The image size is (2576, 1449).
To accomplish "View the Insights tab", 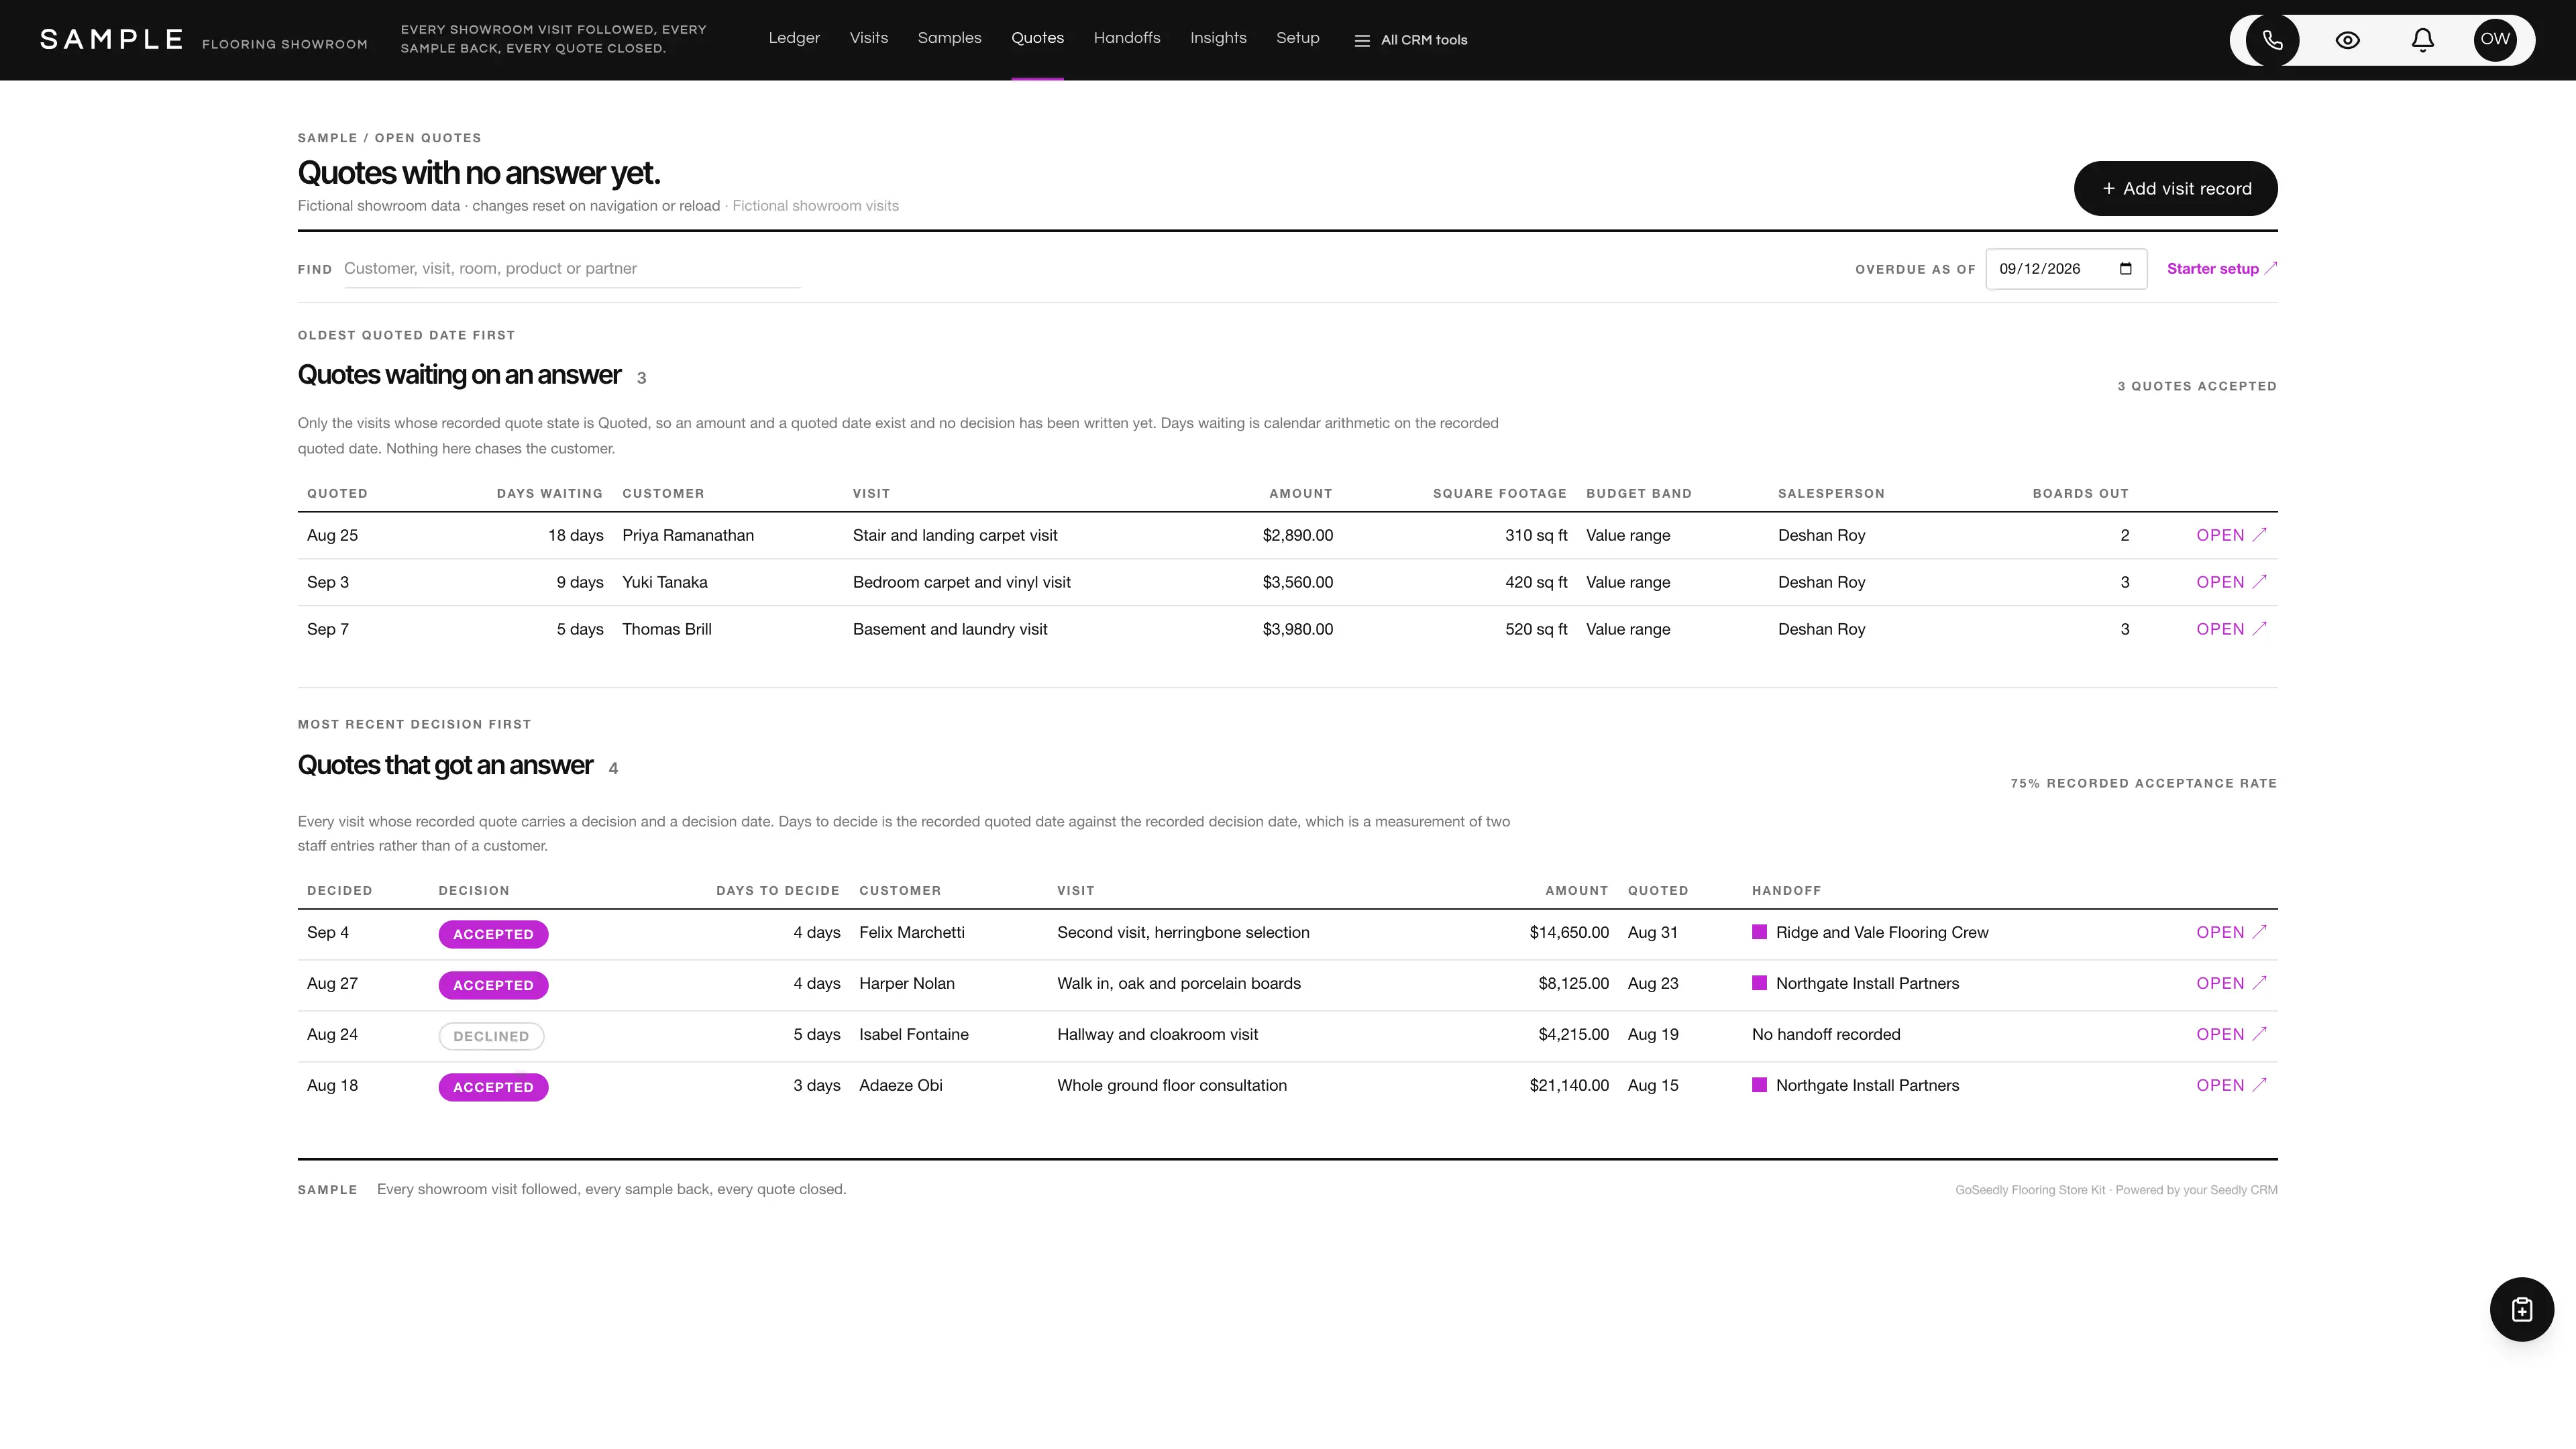I will (x=1217, y=38).
